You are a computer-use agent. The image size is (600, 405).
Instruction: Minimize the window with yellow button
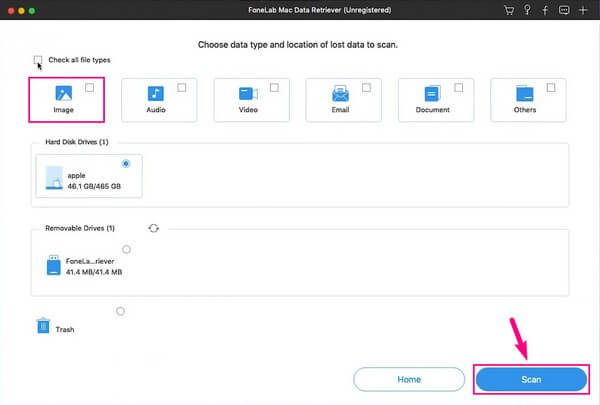pyautogui.click(x=21, y=11)
